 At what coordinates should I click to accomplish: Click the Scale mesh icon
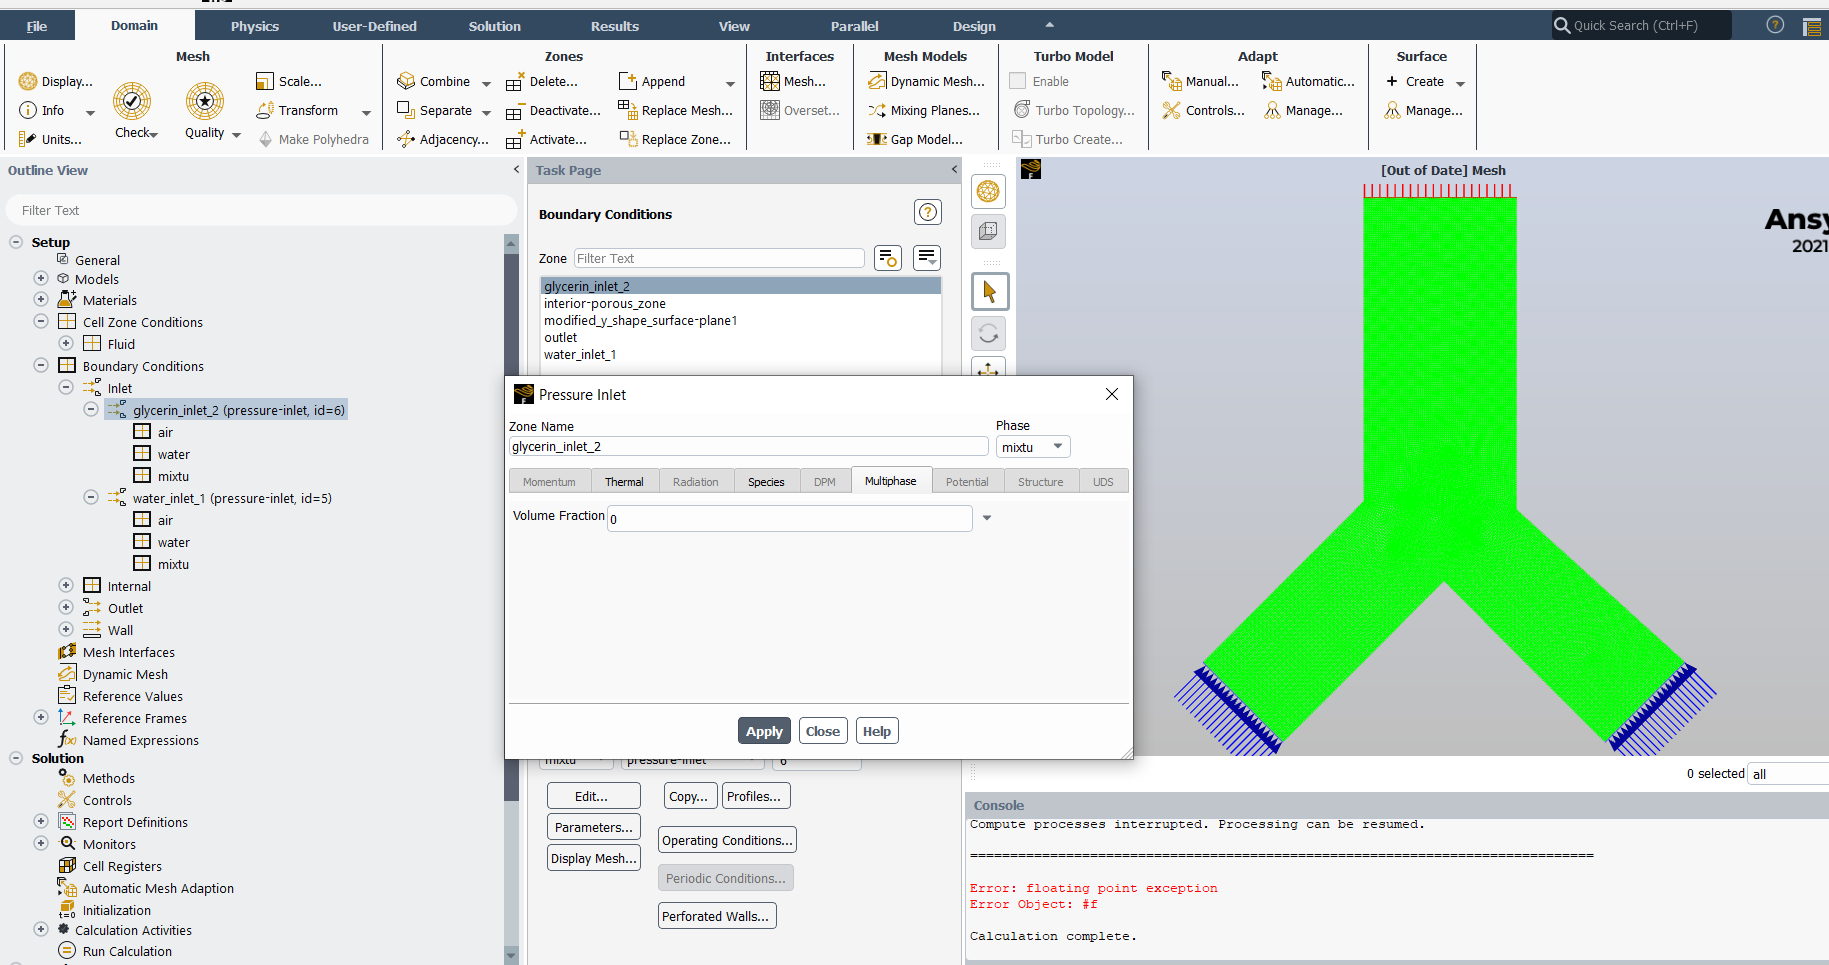[265, 82]
